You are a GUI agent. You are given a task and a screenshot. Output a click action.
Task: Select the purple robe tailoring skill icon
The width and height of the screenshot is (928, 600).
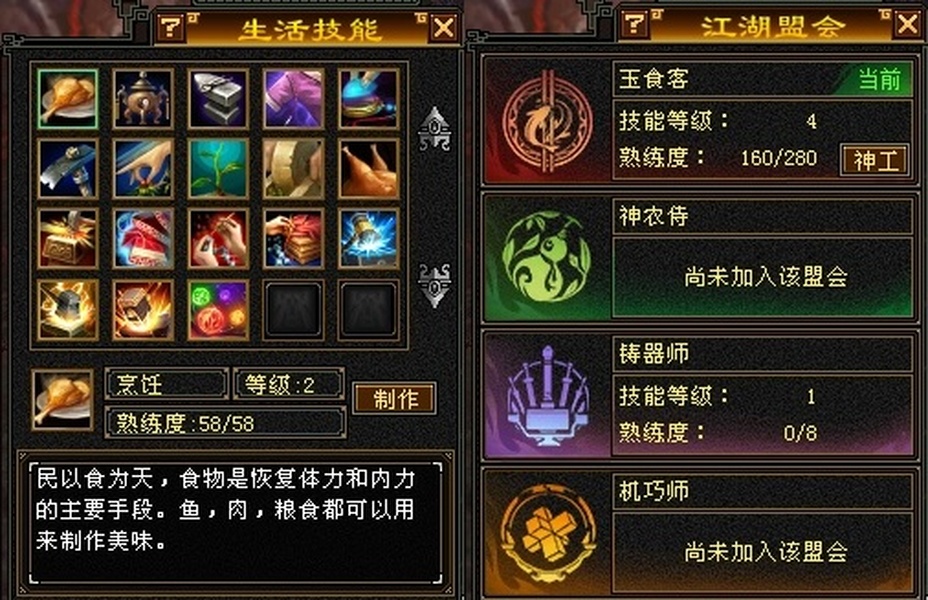pyautogui.click(x=294, y=99)
